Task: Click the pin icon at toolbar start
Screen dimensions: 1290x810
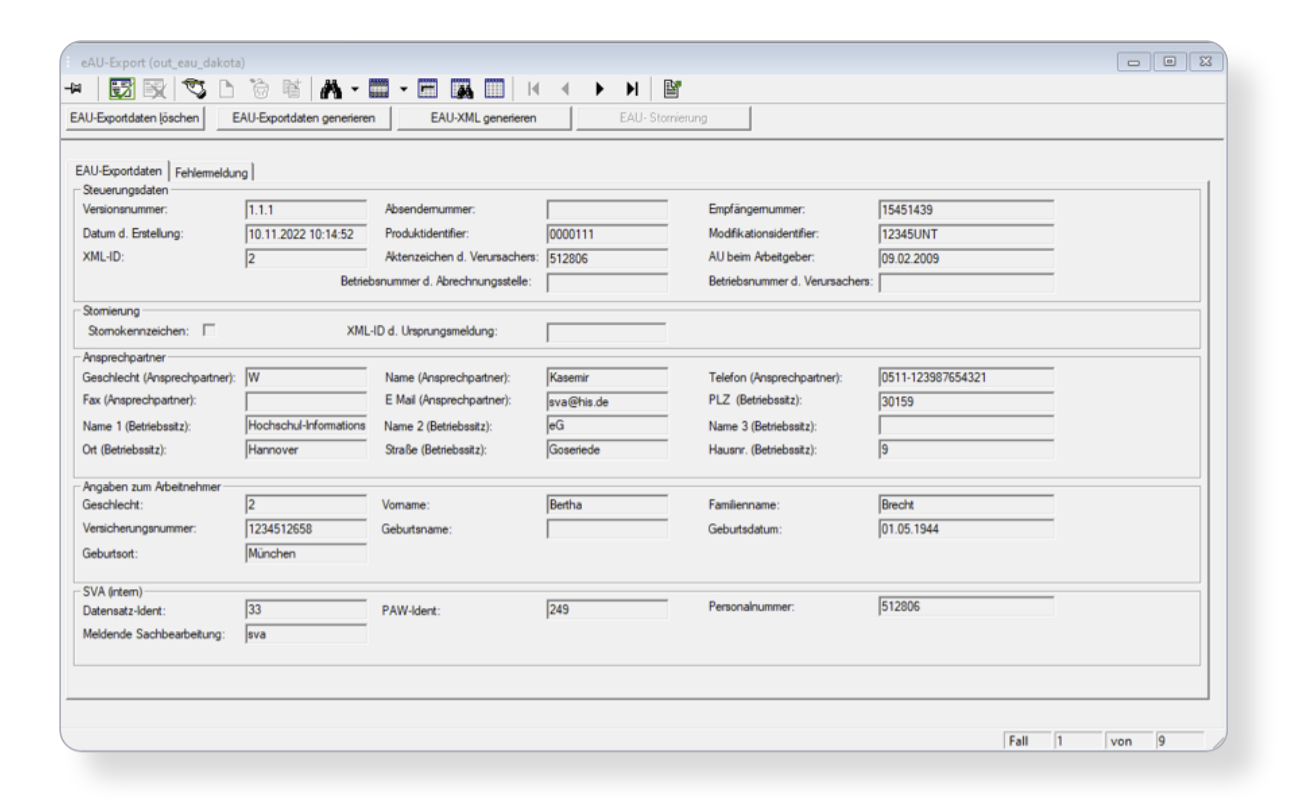Action: click(x=73, y=89)
